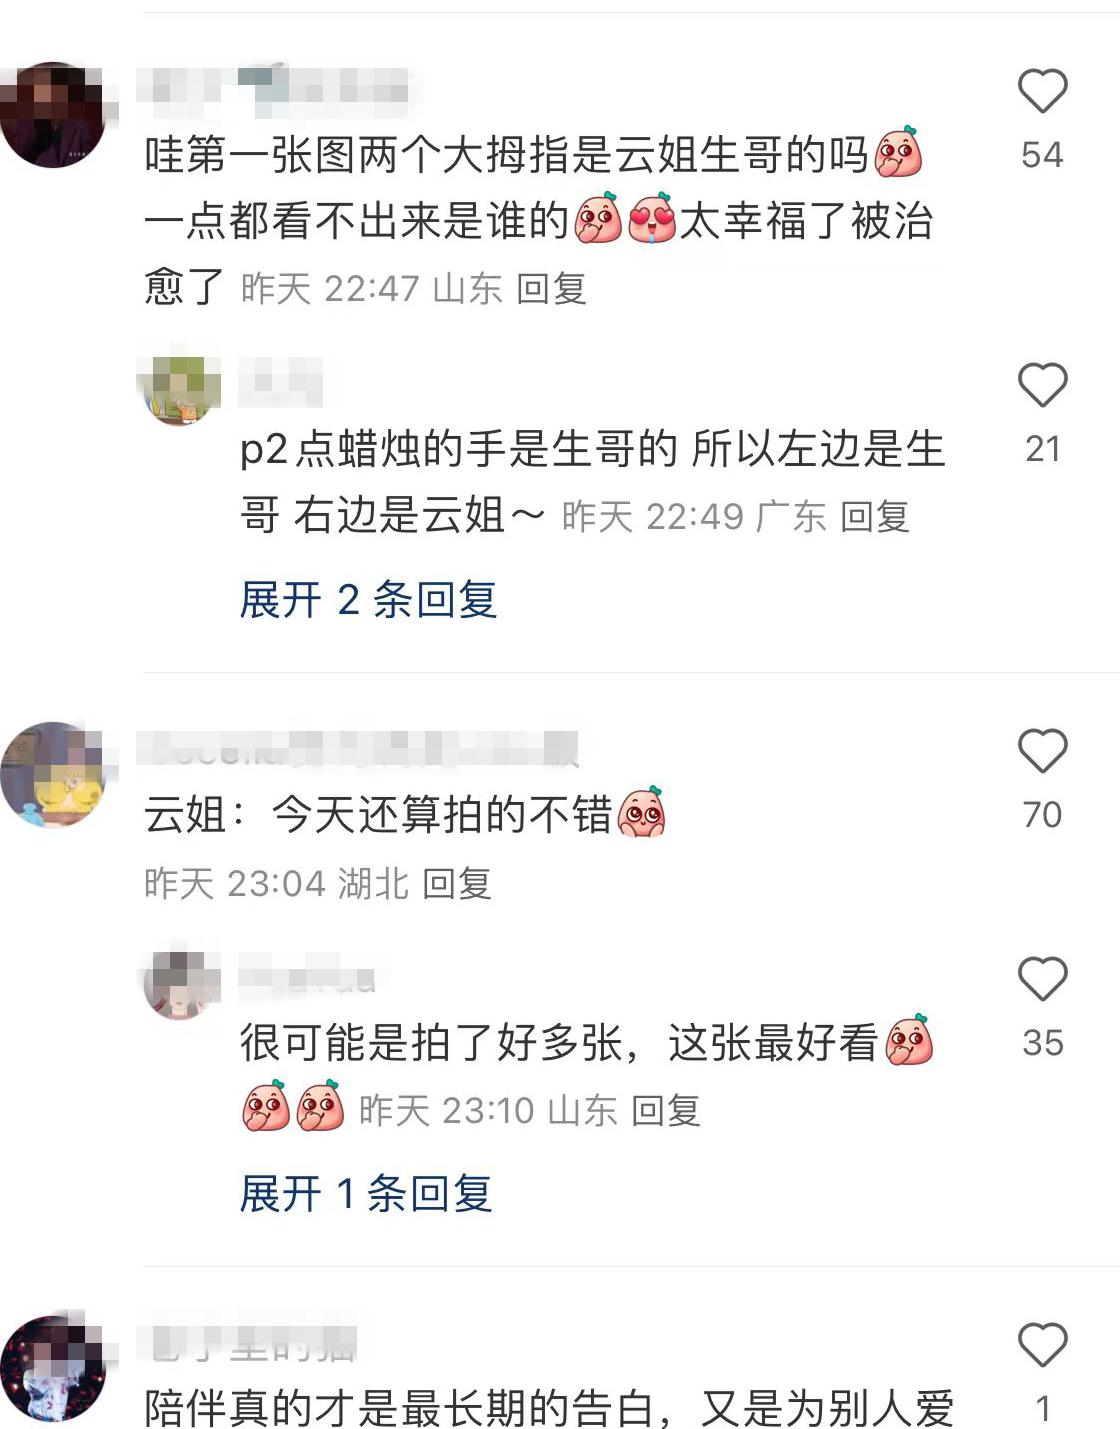Expand 展开 1 条回复 reply
1120x1429 pixels.
pyautogui.click(x=365, y=1194)
